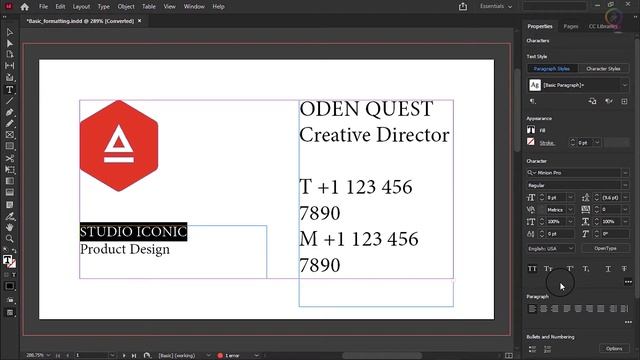
Task: Click the Stroke link in Appearance
Action: click(x=547, y=143)
